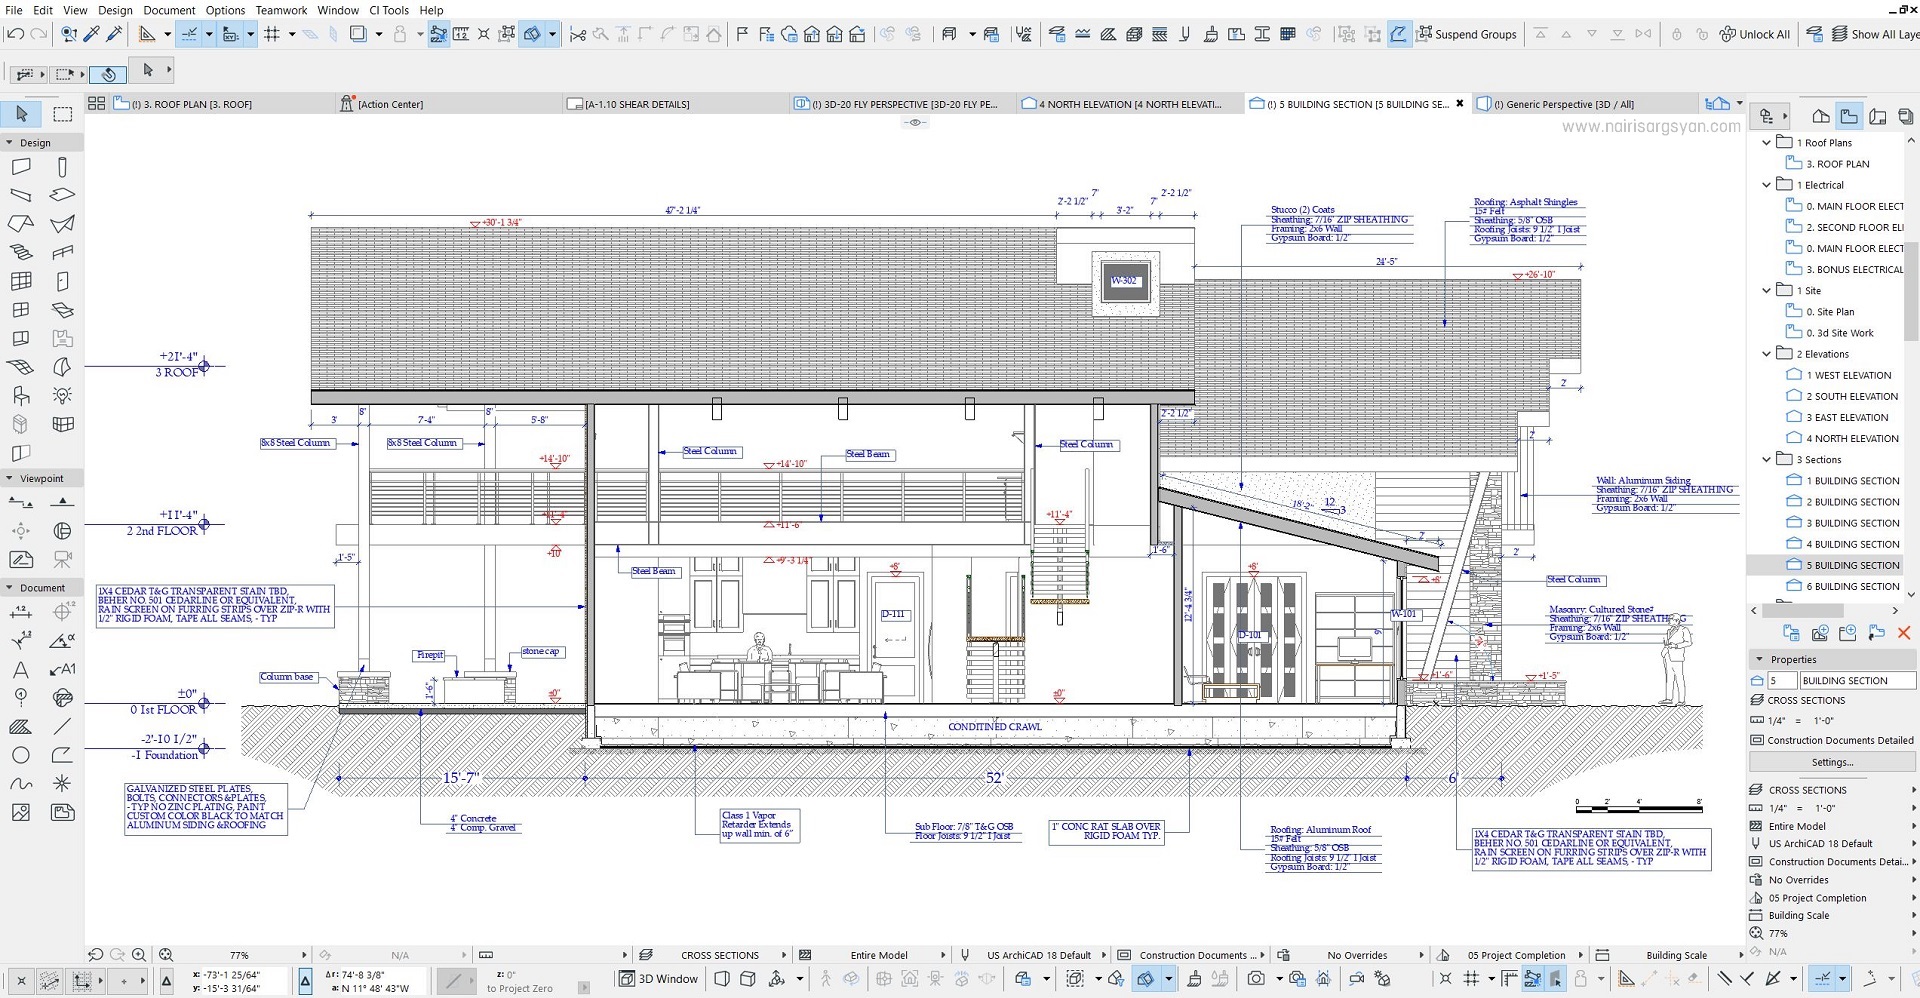Click the Settings... button
This screenshot has height=998, width=1920.
point(1832,762)
